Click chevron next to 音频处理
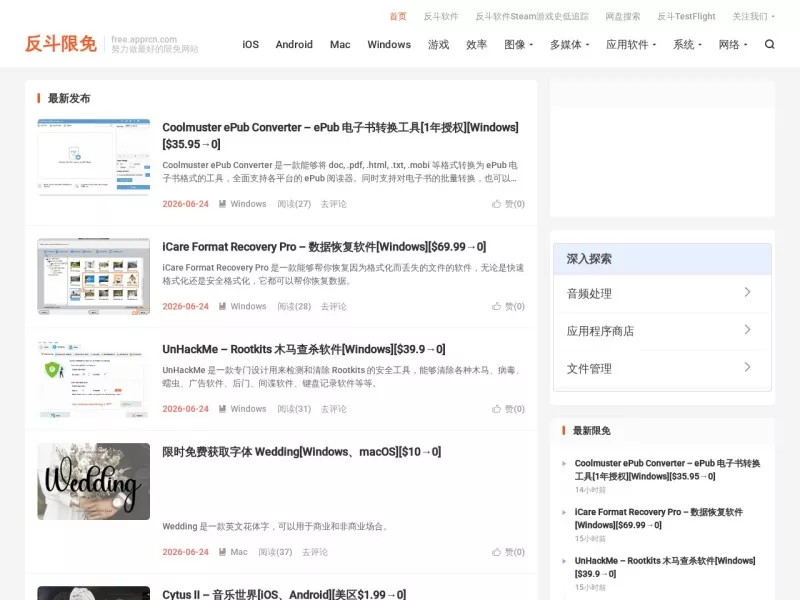Screen dimensions: 800x600 pos(747,292)
